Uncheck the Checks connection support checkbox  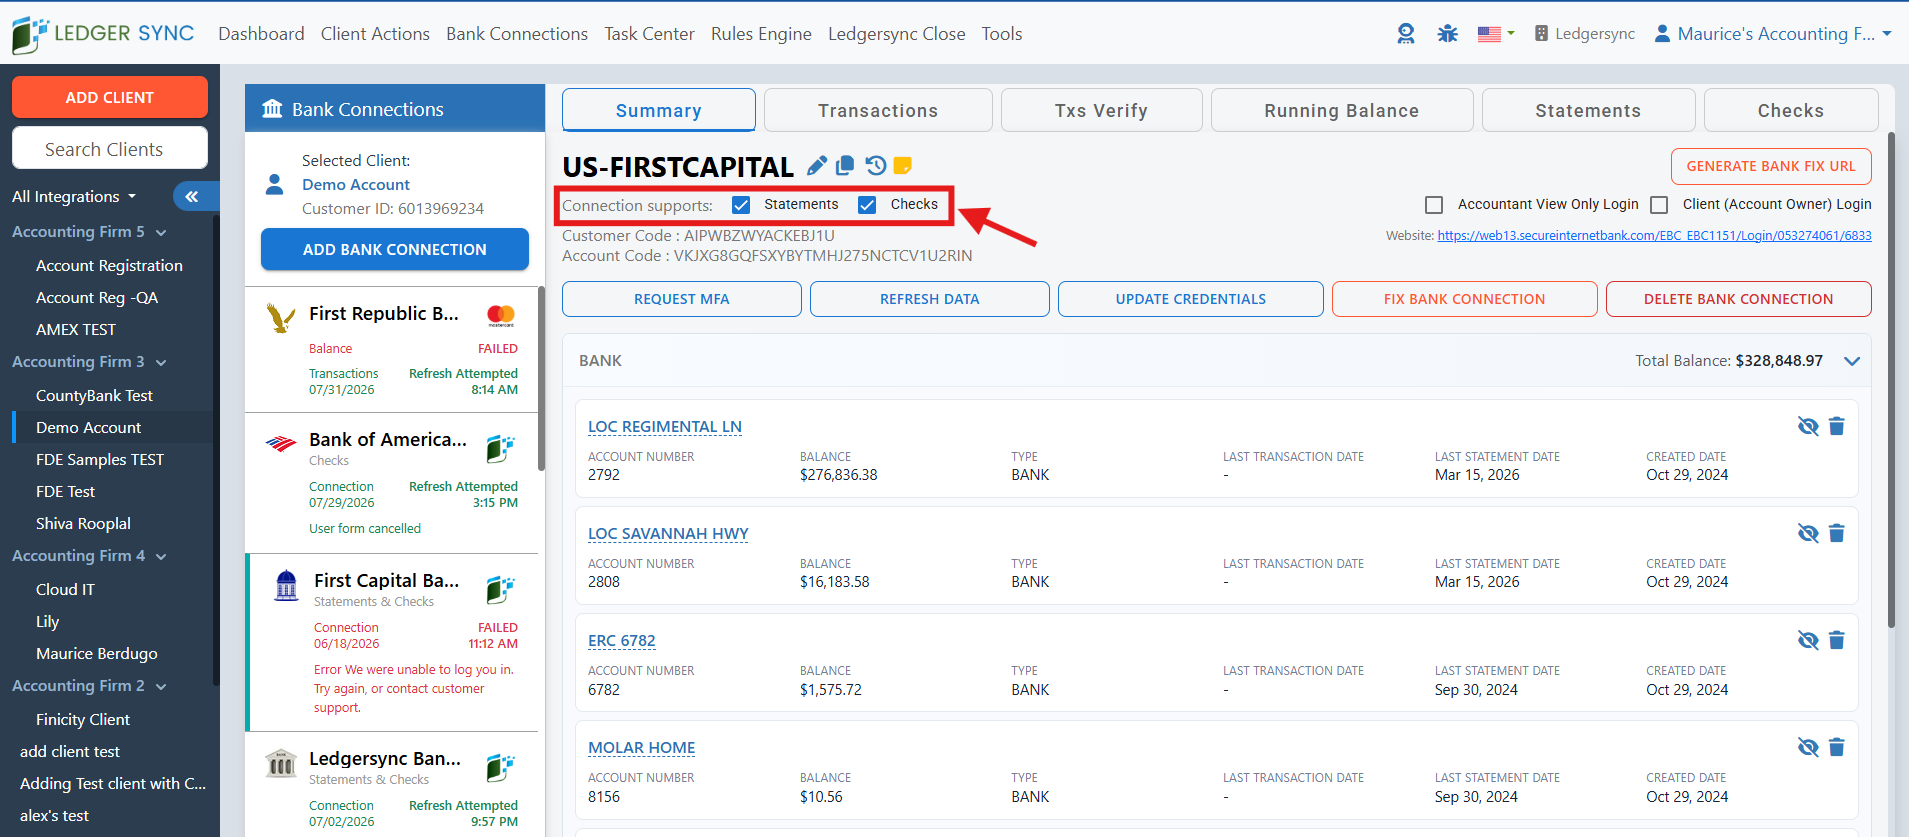(x=867, y=205)
